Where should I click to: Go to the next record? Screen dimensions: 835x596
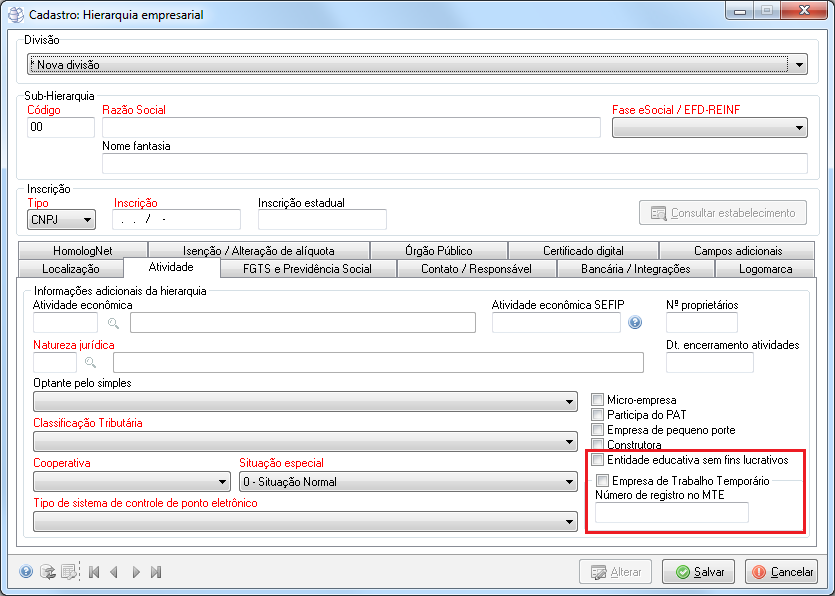[x=136, y=572]
